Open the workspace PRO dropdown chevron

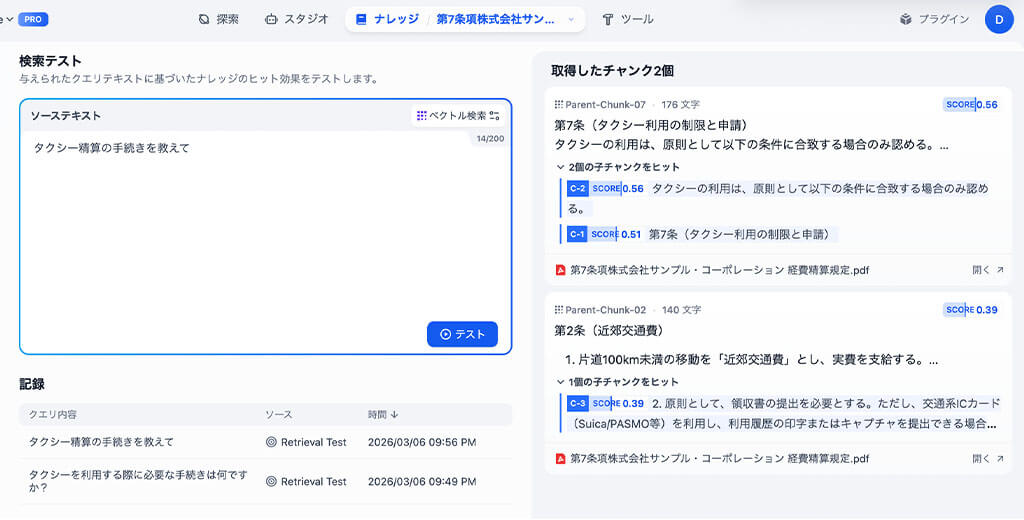click(9, 19)
